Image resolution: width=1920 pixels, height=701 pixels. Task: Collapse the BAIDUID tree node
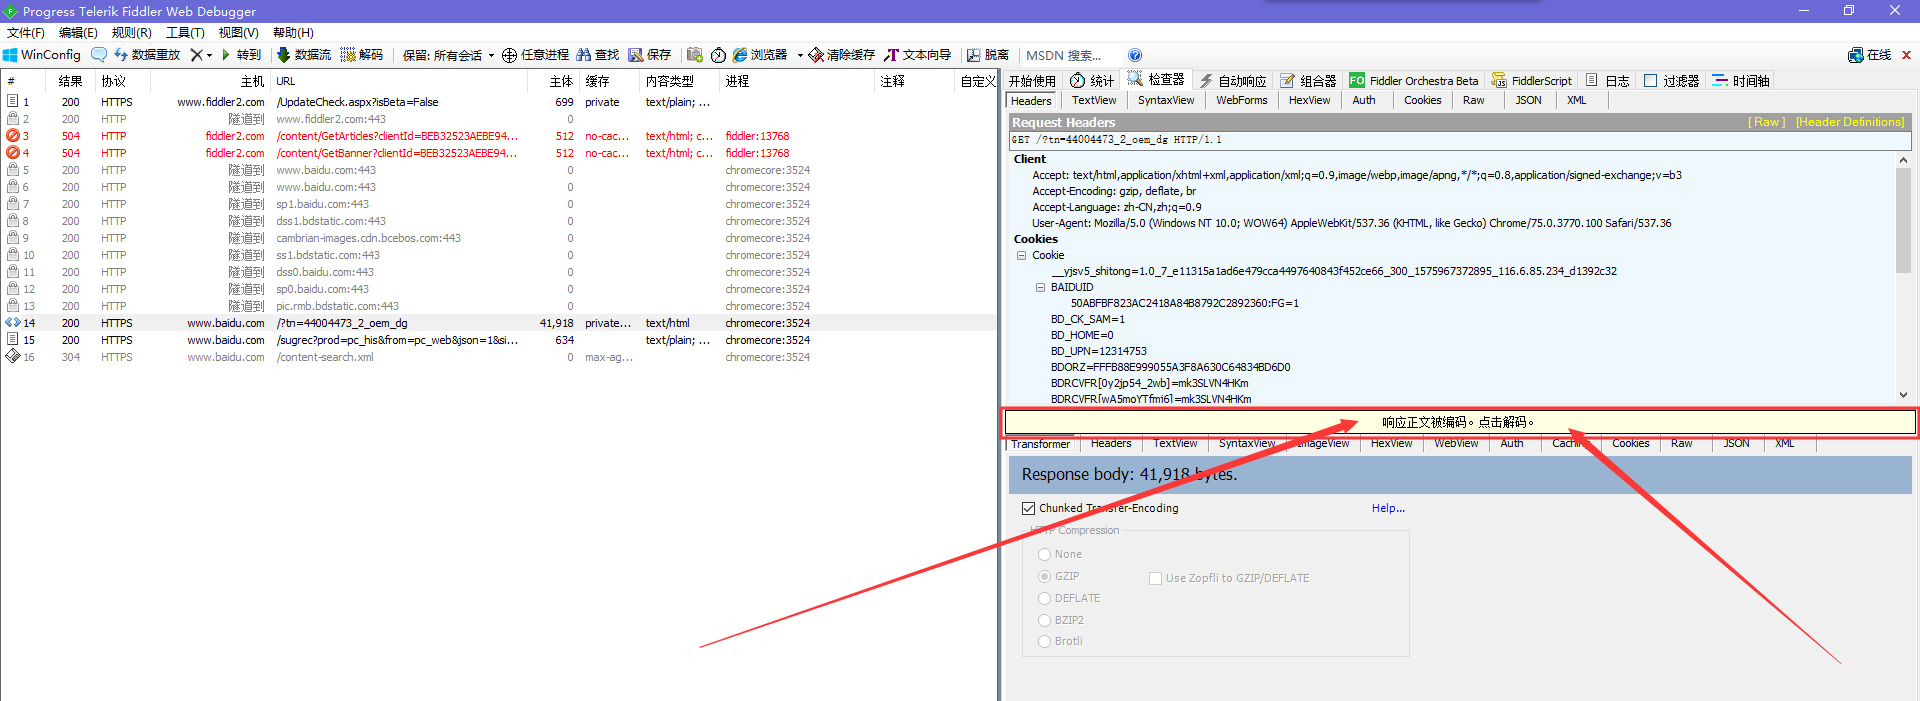pyautogui.click(x=1040, y=287)
